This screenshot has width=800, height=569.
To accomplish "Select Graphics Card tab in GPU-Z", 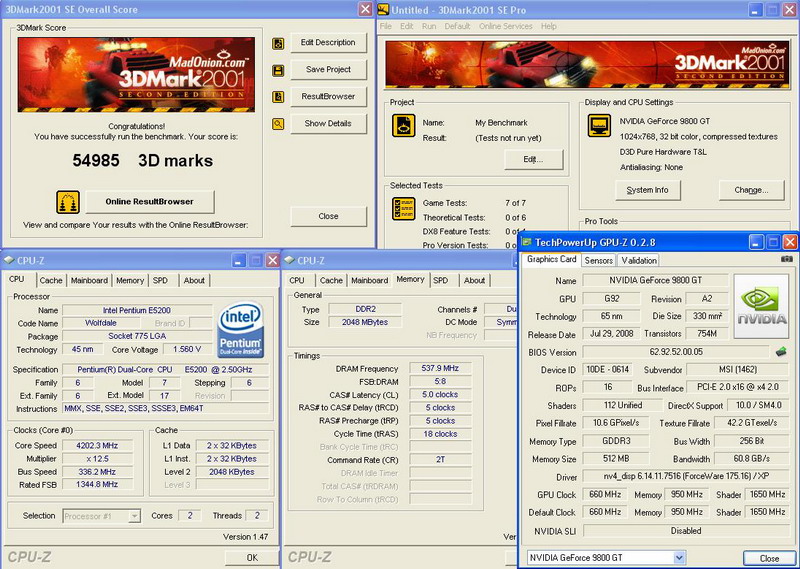I will tap(552, 259).
